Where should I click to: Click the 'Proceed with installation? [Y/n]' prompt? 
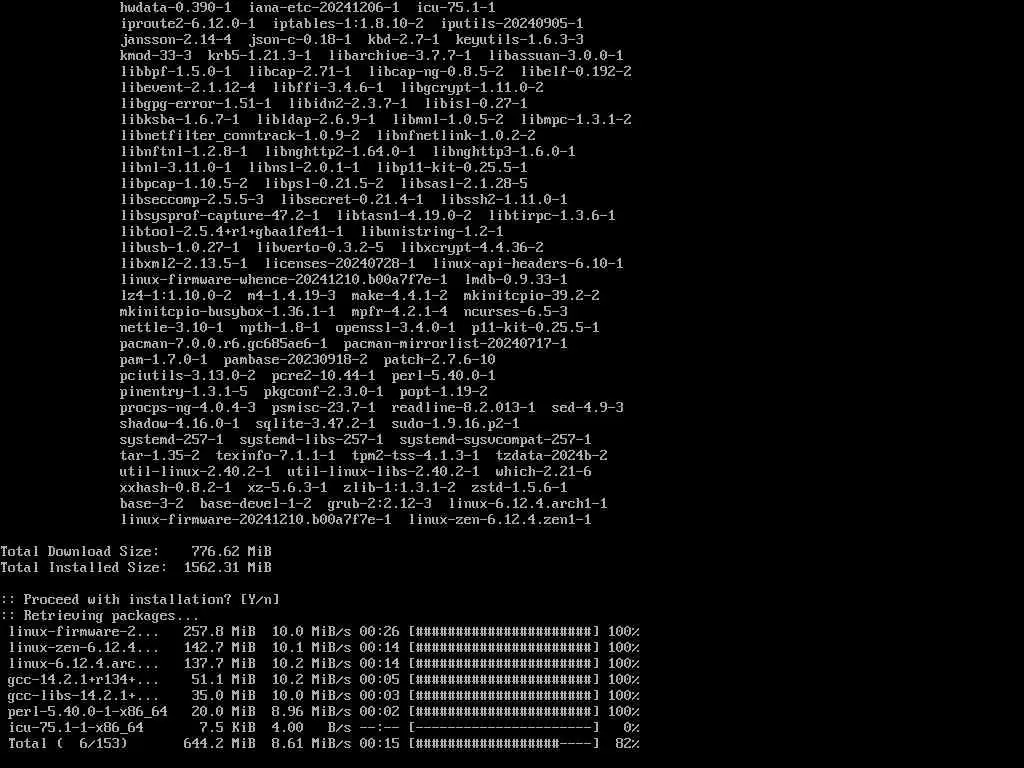click(x=140, y=600)
